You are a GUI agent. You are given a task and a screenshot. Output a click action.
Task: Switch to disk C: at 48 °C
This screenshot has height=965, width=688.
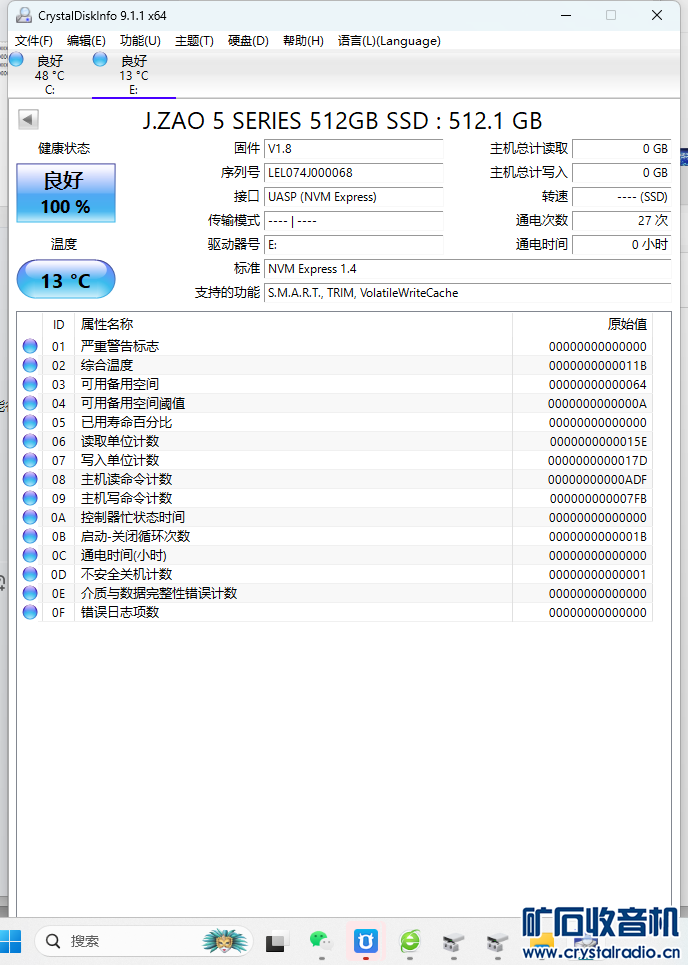50,74
